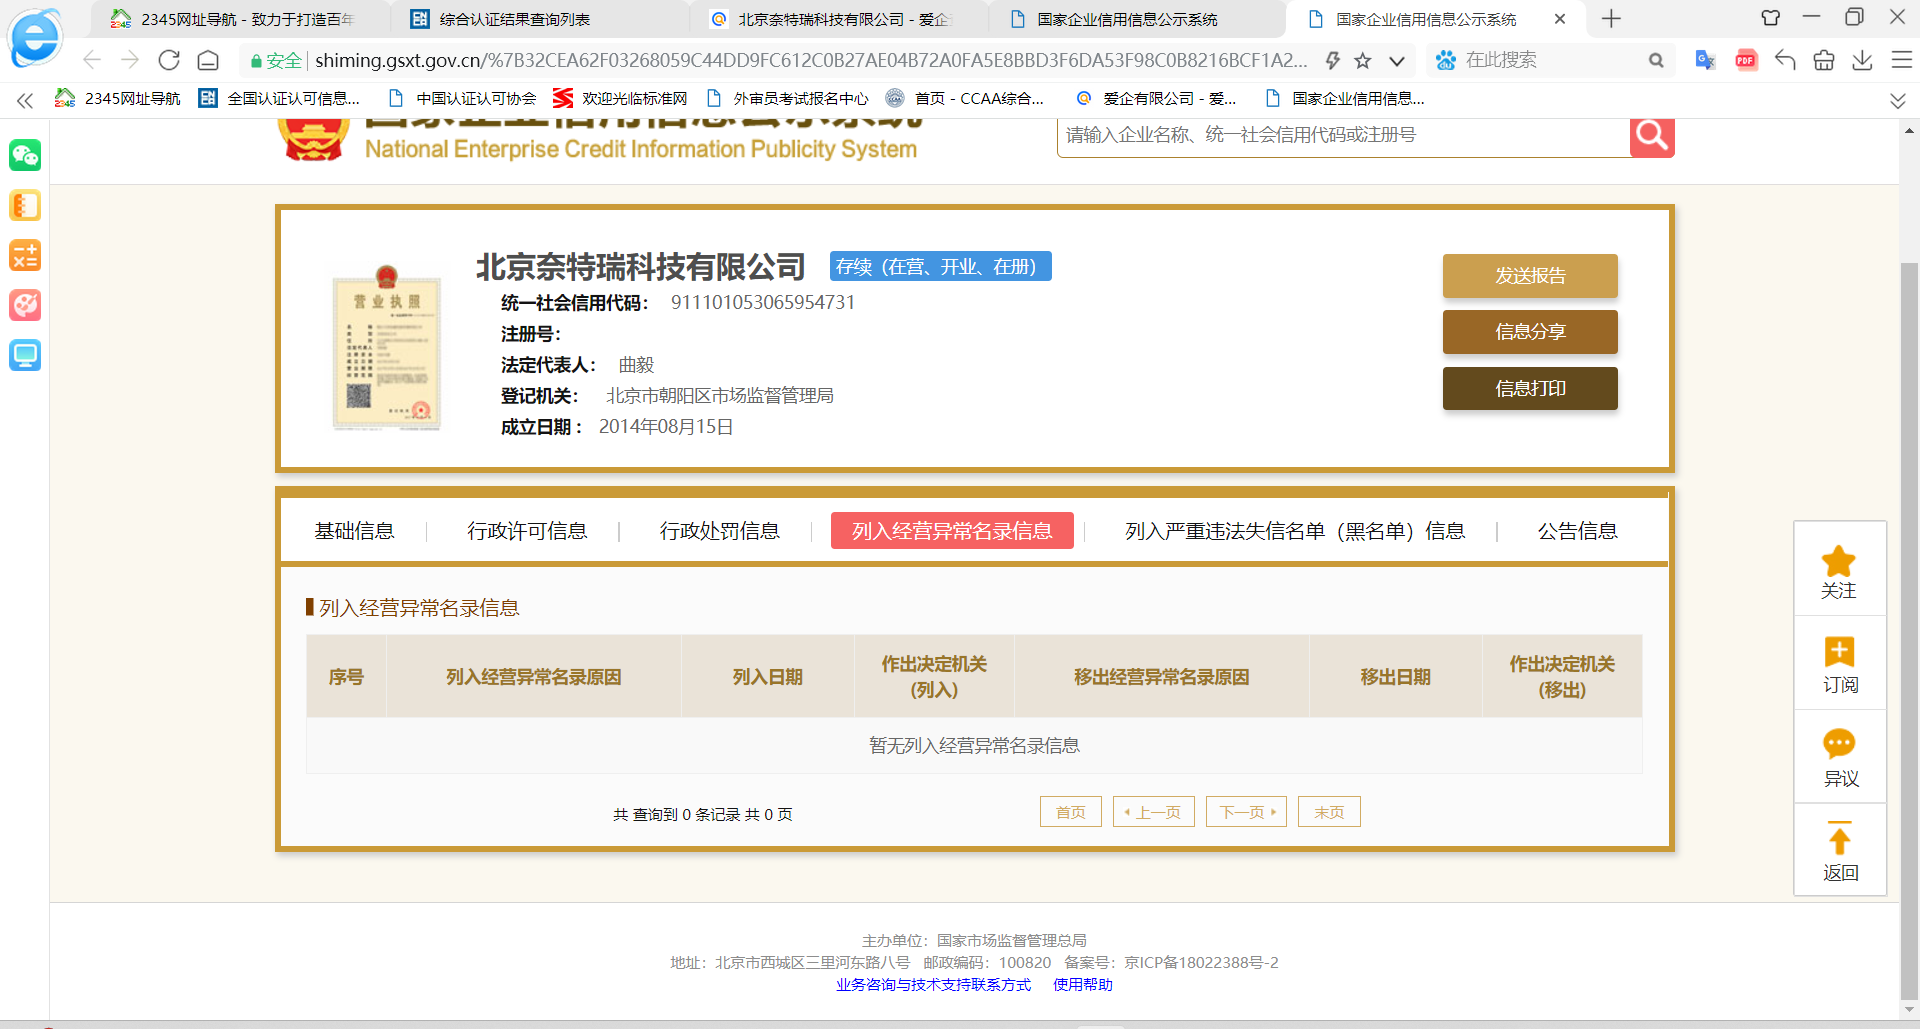Collapse the bookmarks bar double-chevron
Viewport: 1920px width, 1029px height.
coord(25,99)
